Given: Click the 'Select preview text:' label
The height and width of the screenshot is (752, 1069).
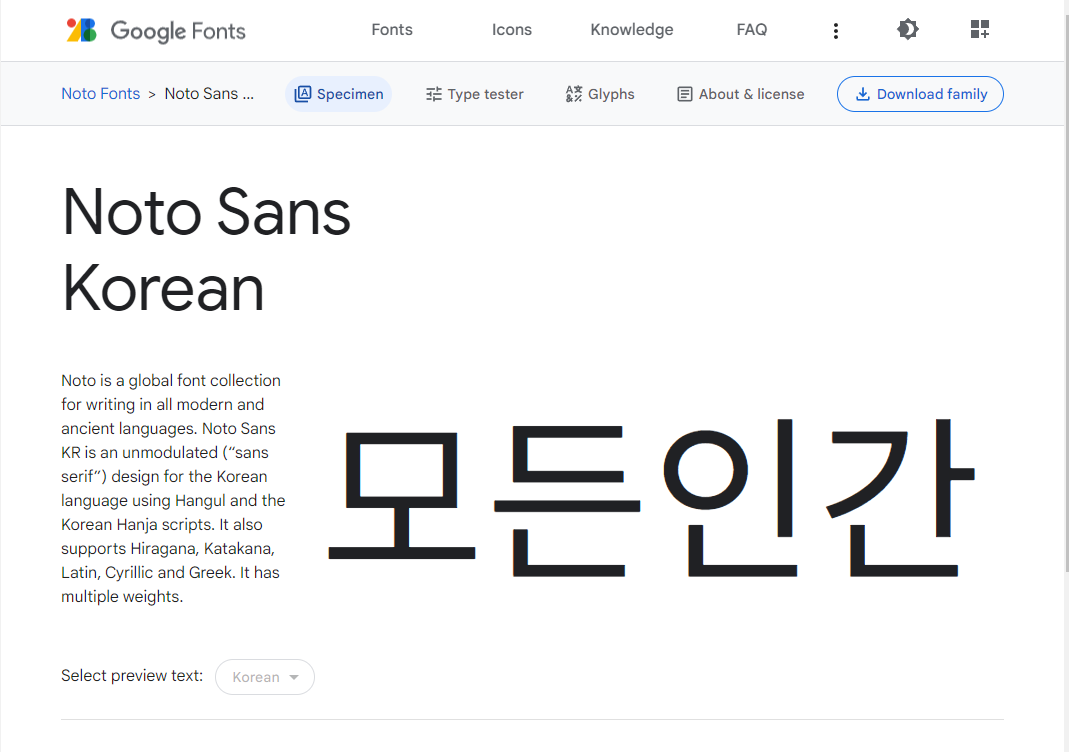Looking at the screenshot, I should pyautogui.click(x=132, y=676).
